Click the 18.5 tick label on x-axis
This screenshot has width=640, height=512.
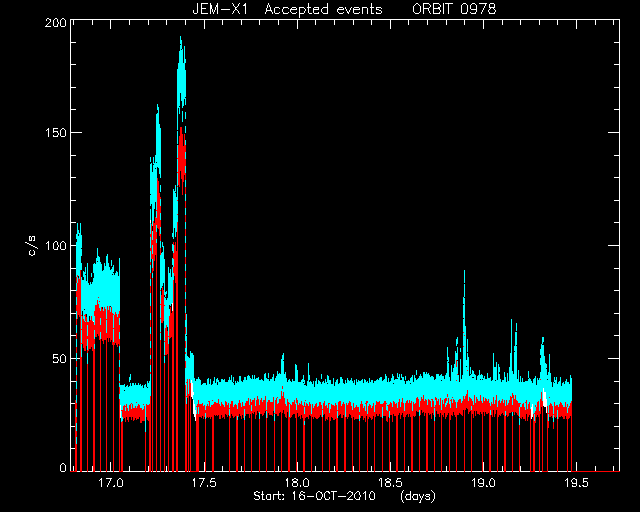coord(390,483)
